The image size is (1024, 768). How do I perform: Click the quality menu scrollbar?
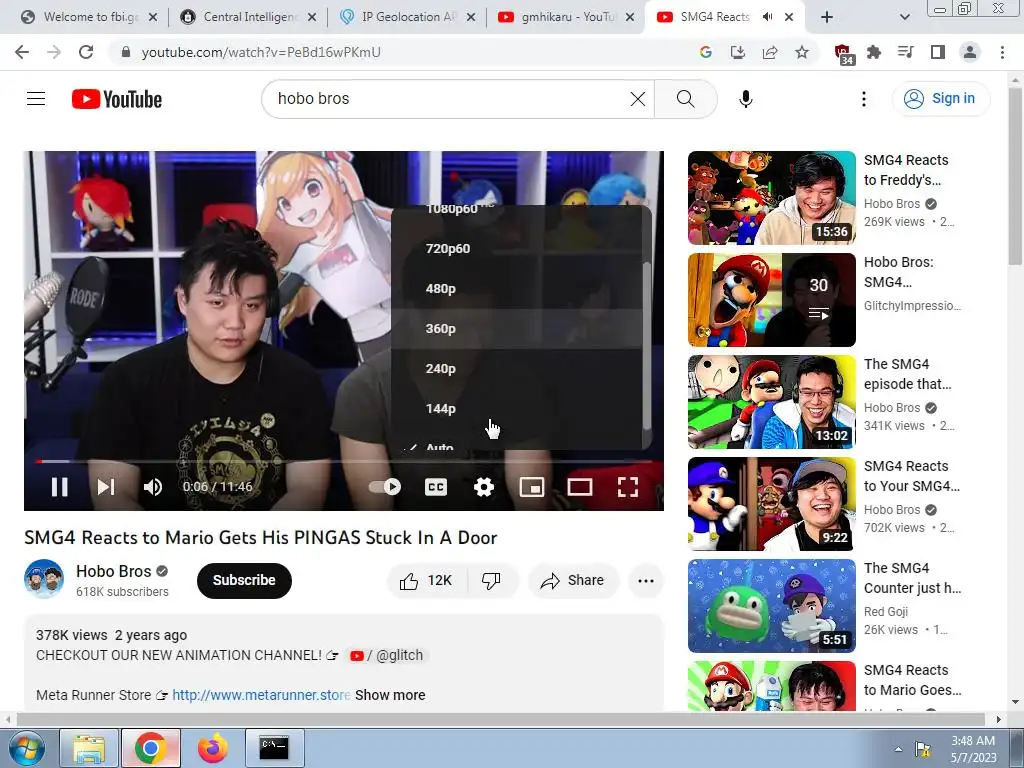coord(647,346)
